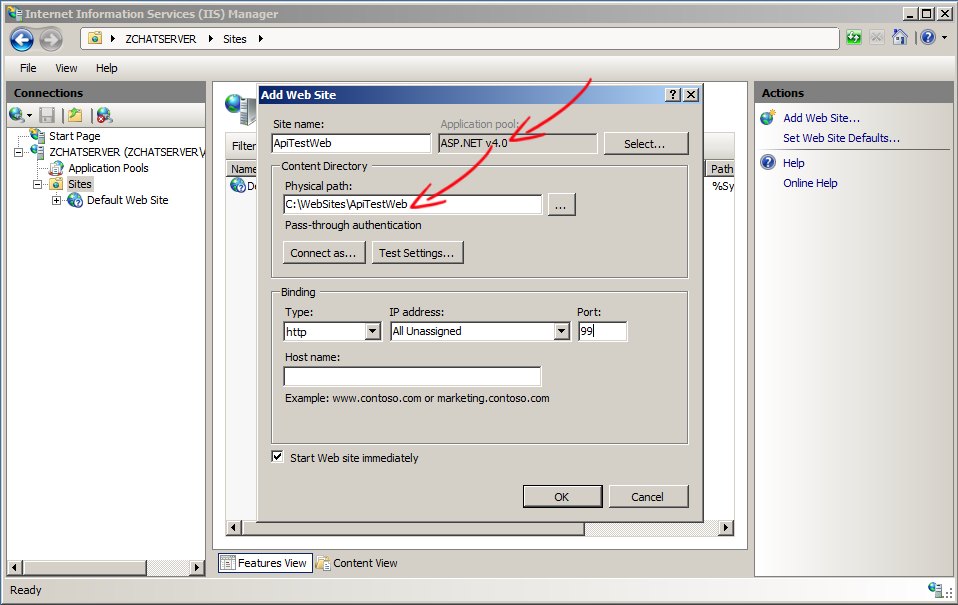Click Sites in the breadcrumb path
The image size is (958, 605).
point(235,39)
